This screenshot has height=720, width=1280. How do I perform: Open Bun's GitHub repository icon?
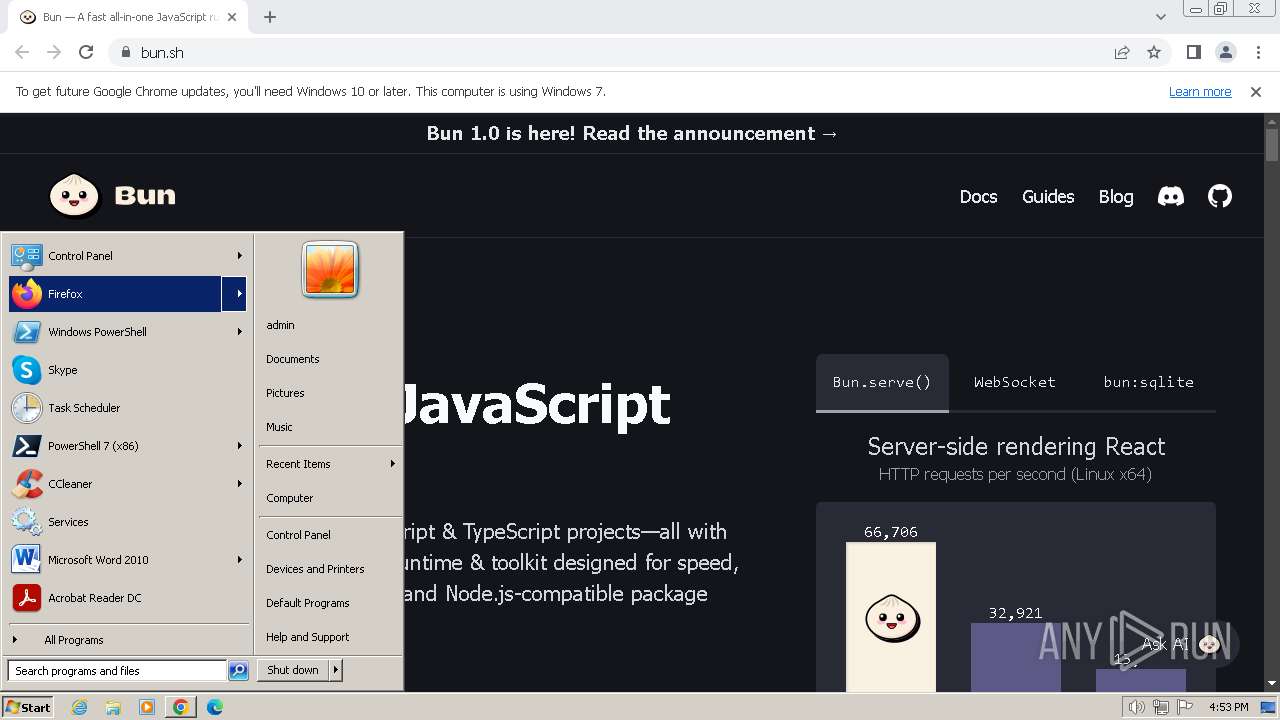[x=1220, y=196]
